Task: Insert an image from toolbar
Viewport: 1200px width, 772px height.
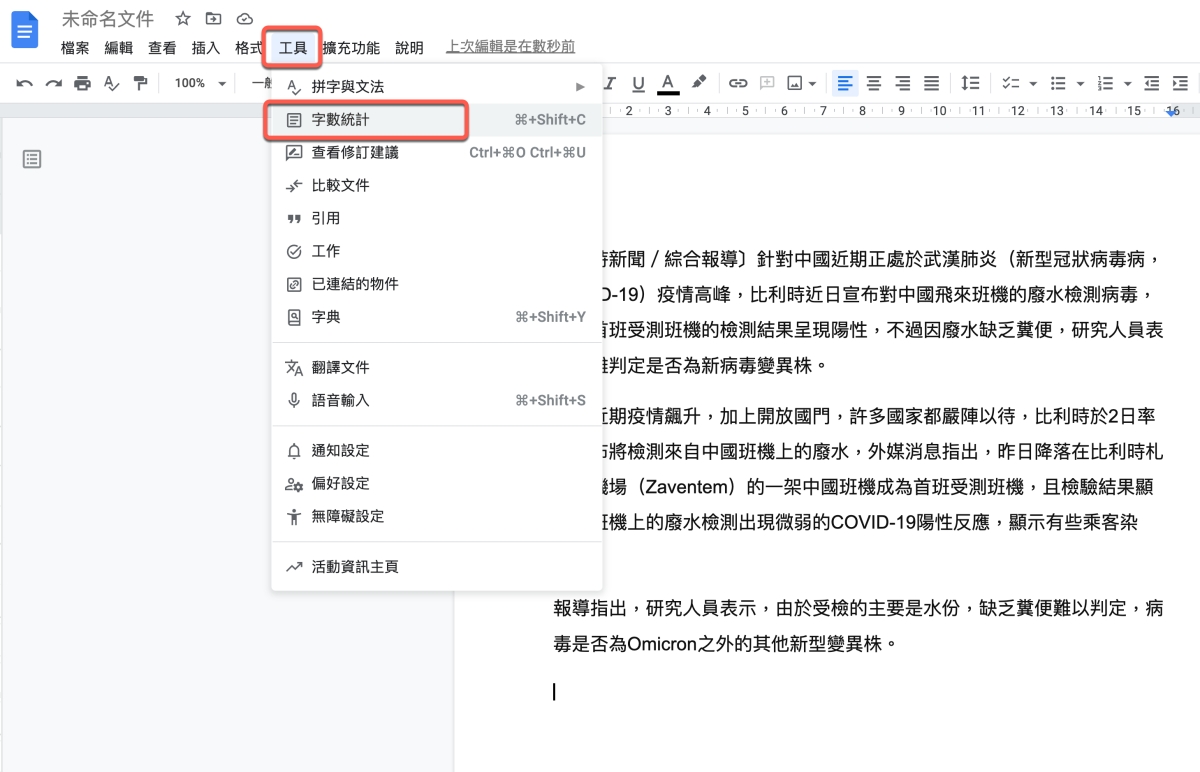Action: [x=796, y=83]
